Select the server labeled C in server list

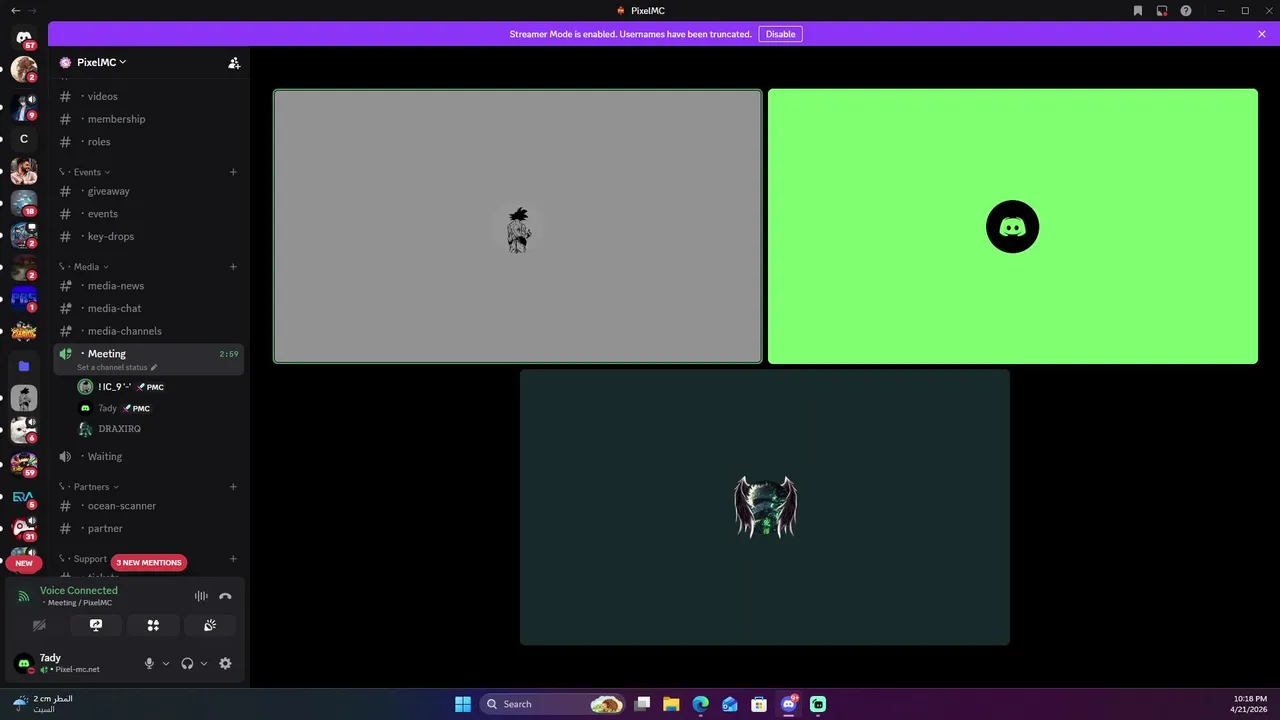(x=24, y=139)
